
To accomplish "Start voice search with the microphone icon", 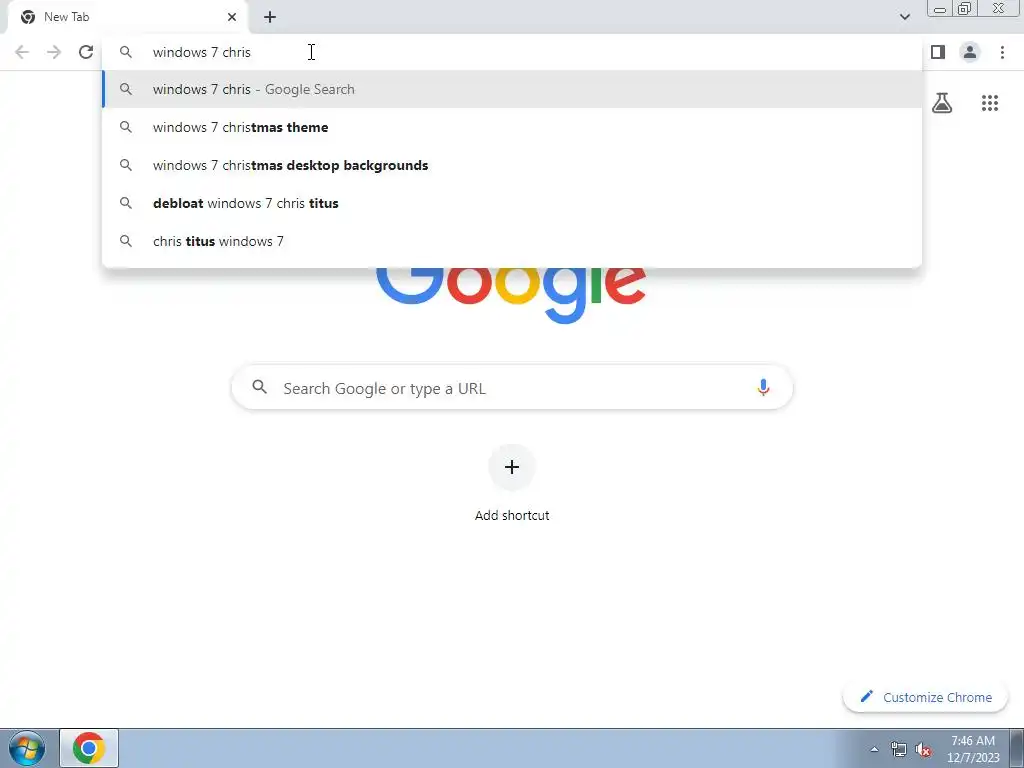I will click(763, 387).
